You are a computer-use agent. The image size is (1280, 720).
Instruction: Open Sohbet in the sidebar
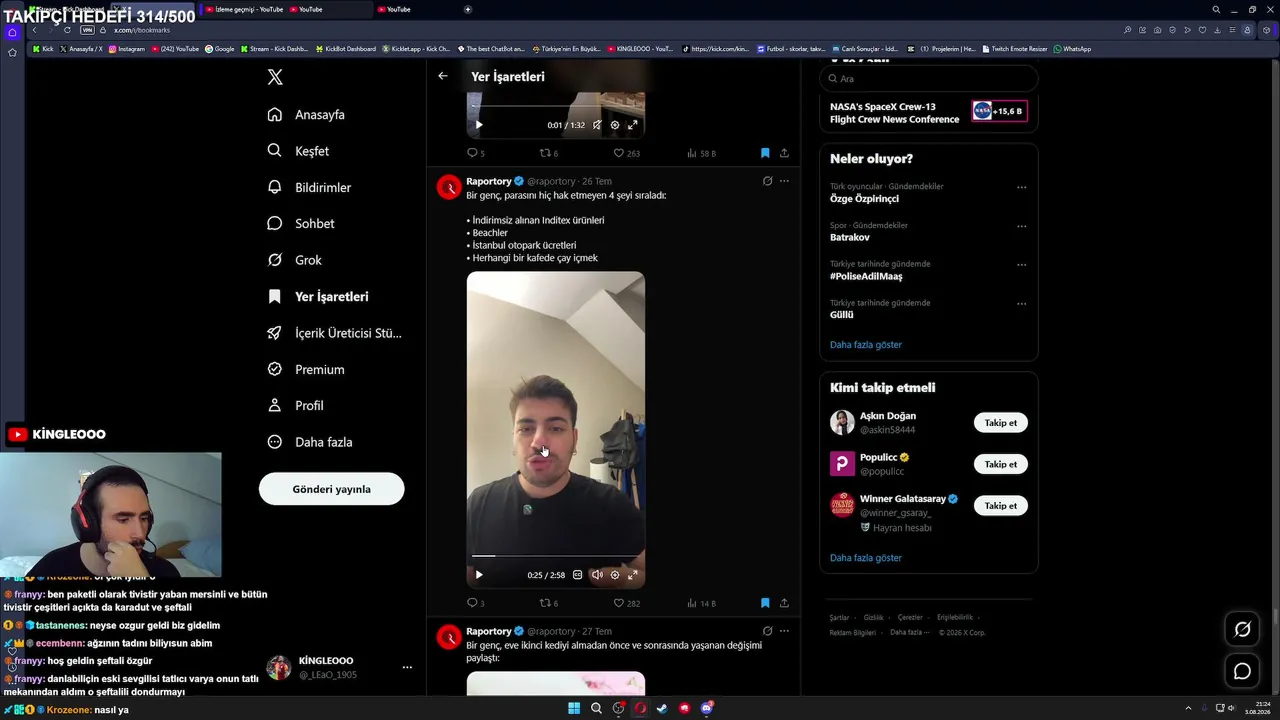[301, 224]
